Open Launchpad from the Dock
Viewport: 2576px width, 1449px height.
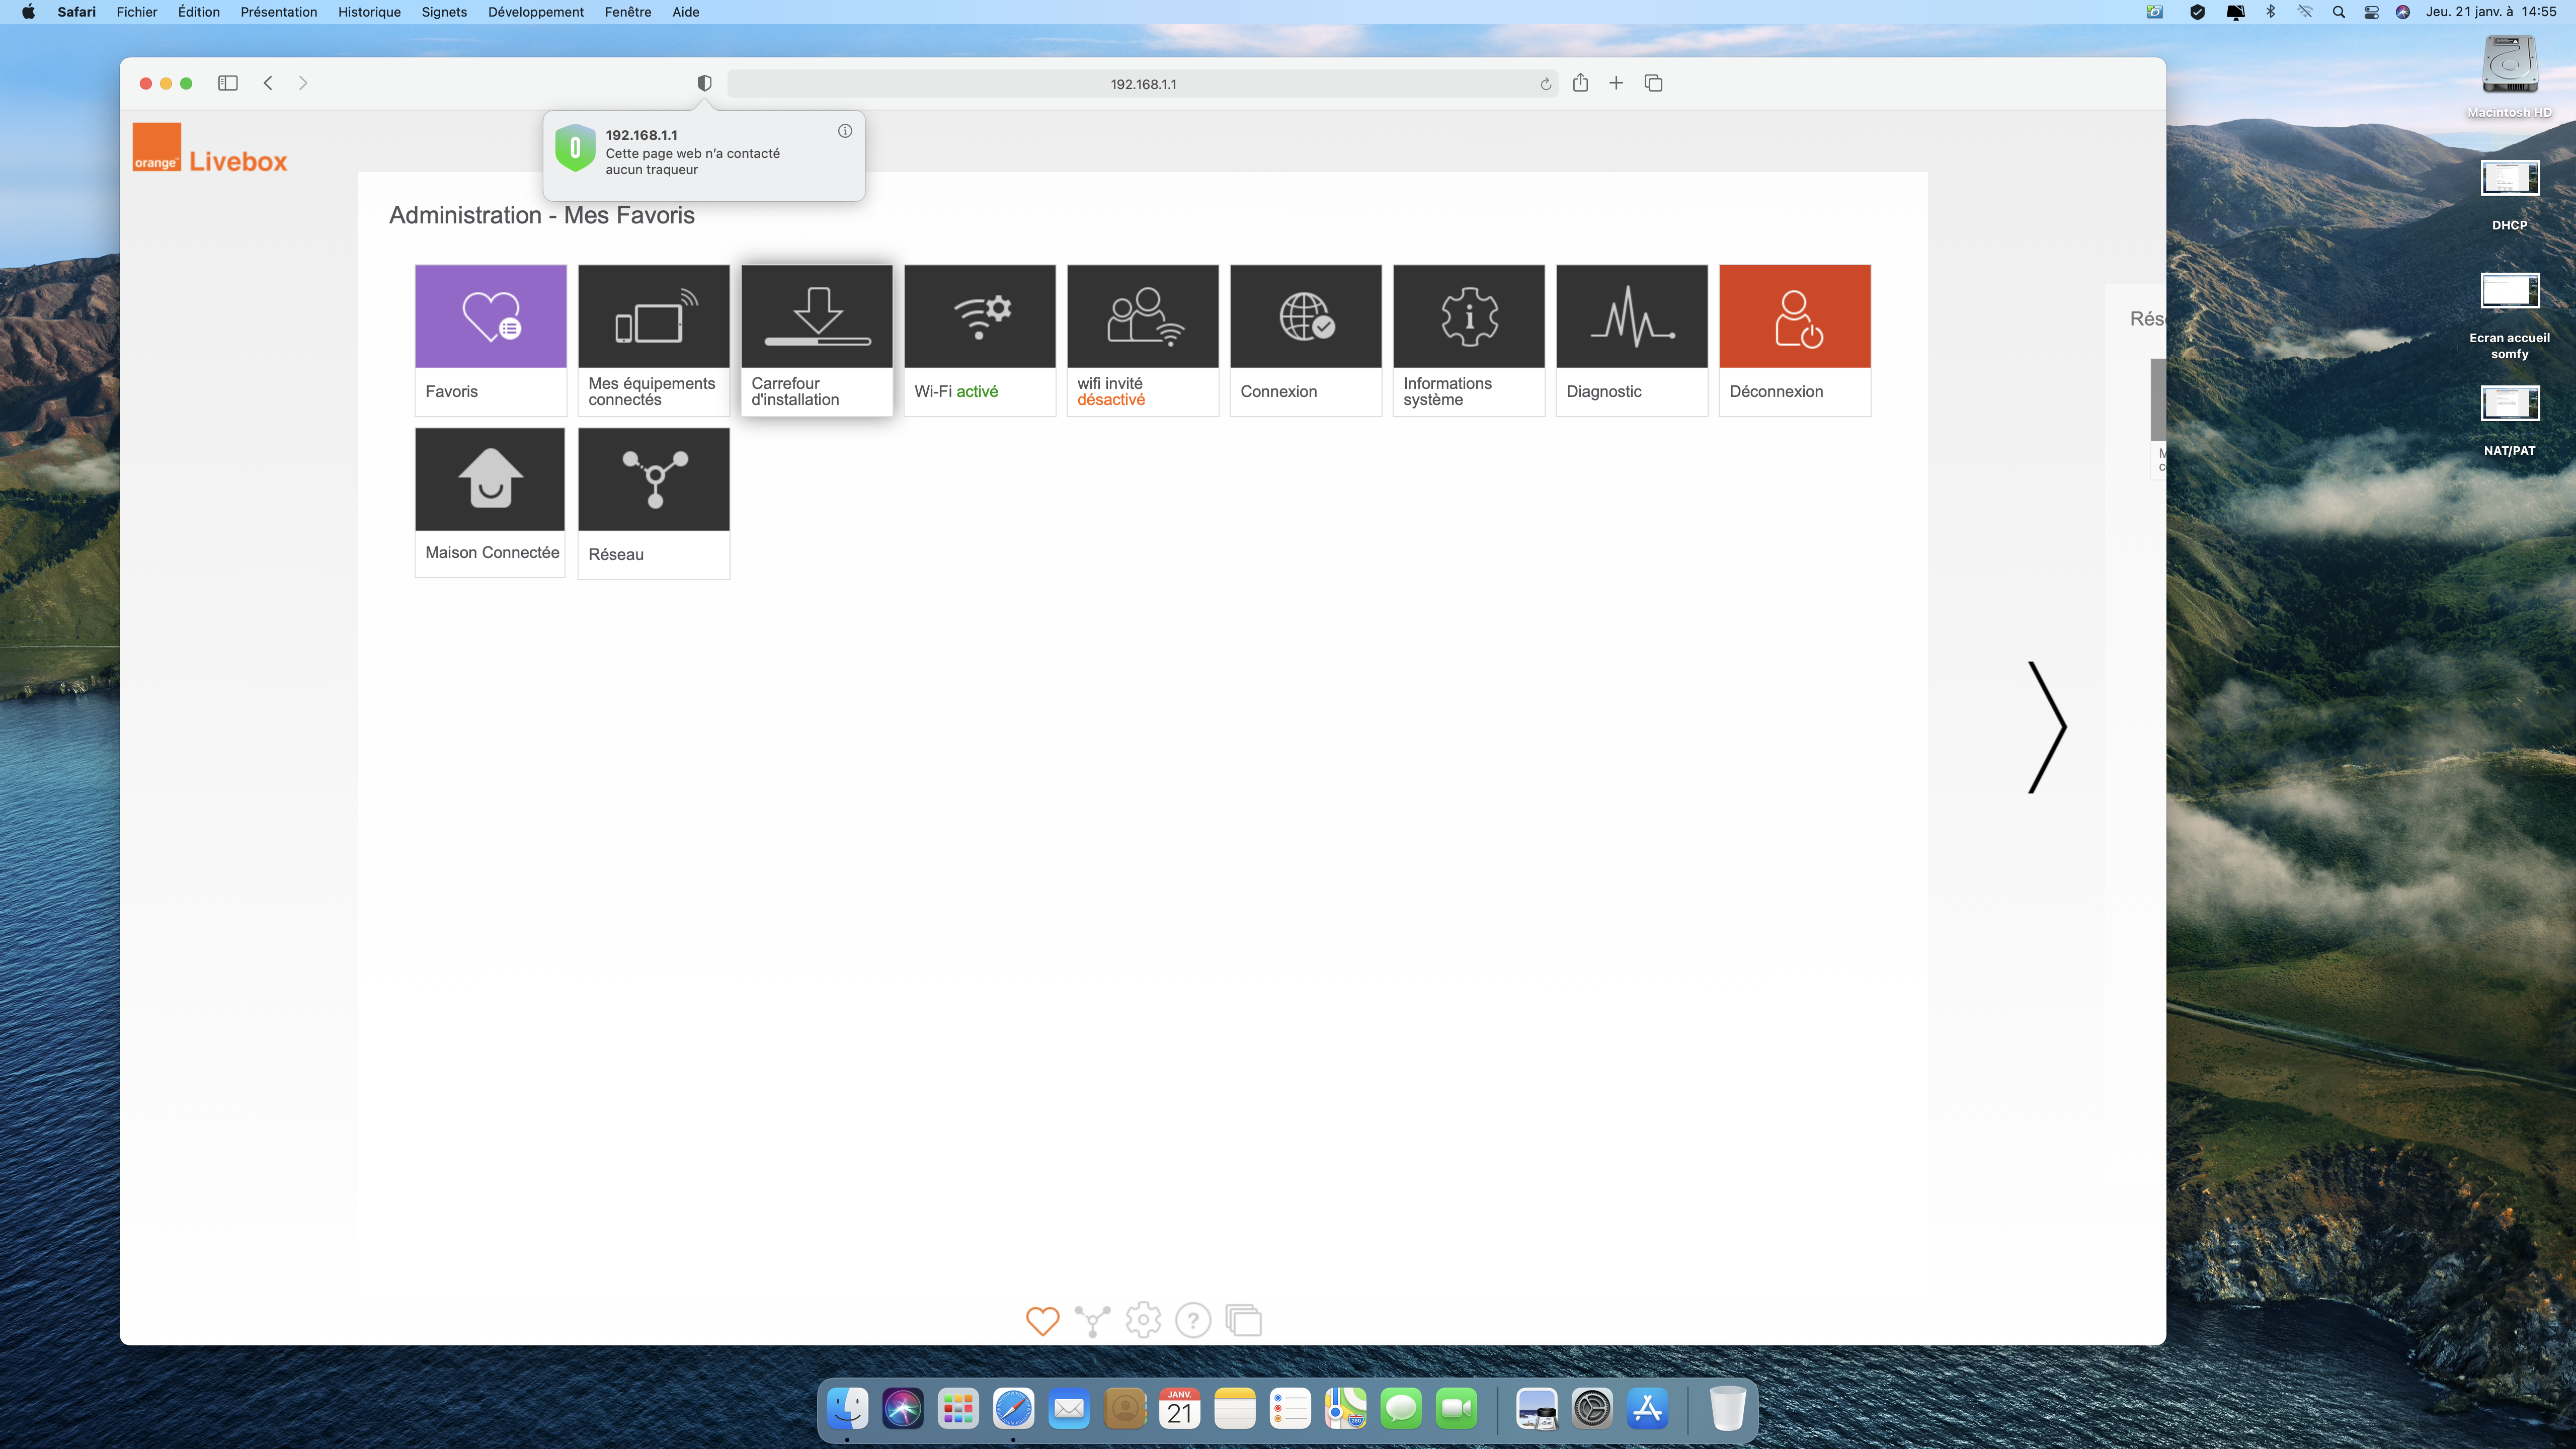(958, 1409)
